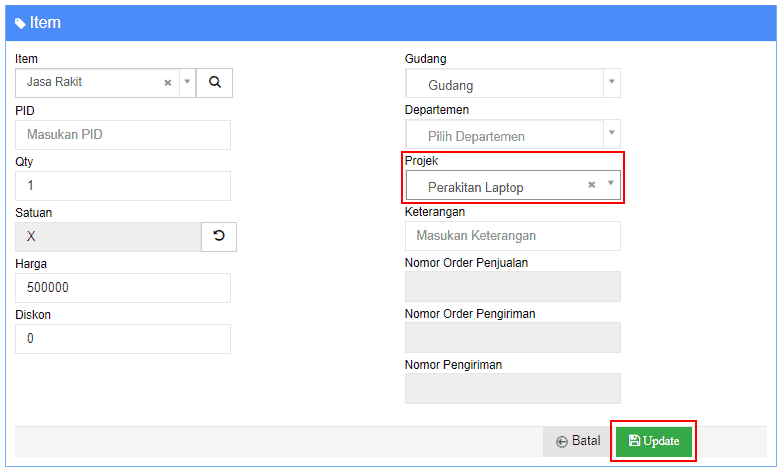Expand the Projek dropdown arrow
This screenshot has height=473, width=784.
[610, 184]
